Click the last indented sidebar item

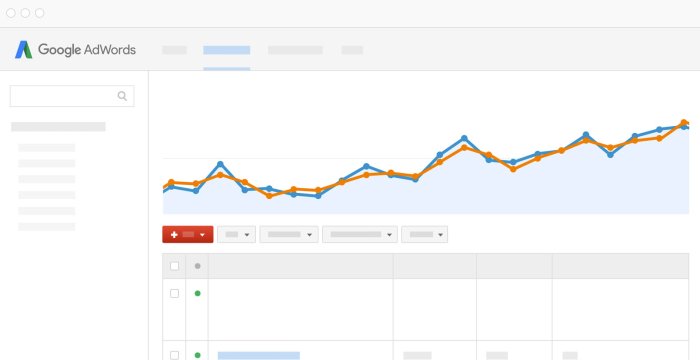46,227
